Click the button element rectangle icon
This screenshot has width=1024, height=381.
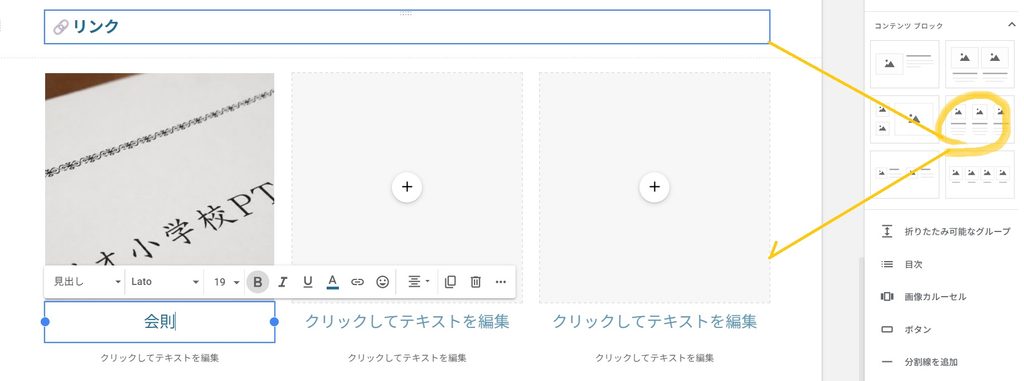pos(887,329)
